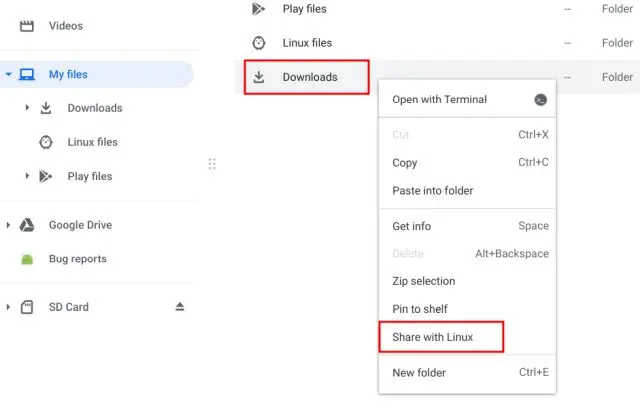This screenshot has height=414, width=640.
Task: Choose Zip selection from context menu
Action: click(424, 281)
